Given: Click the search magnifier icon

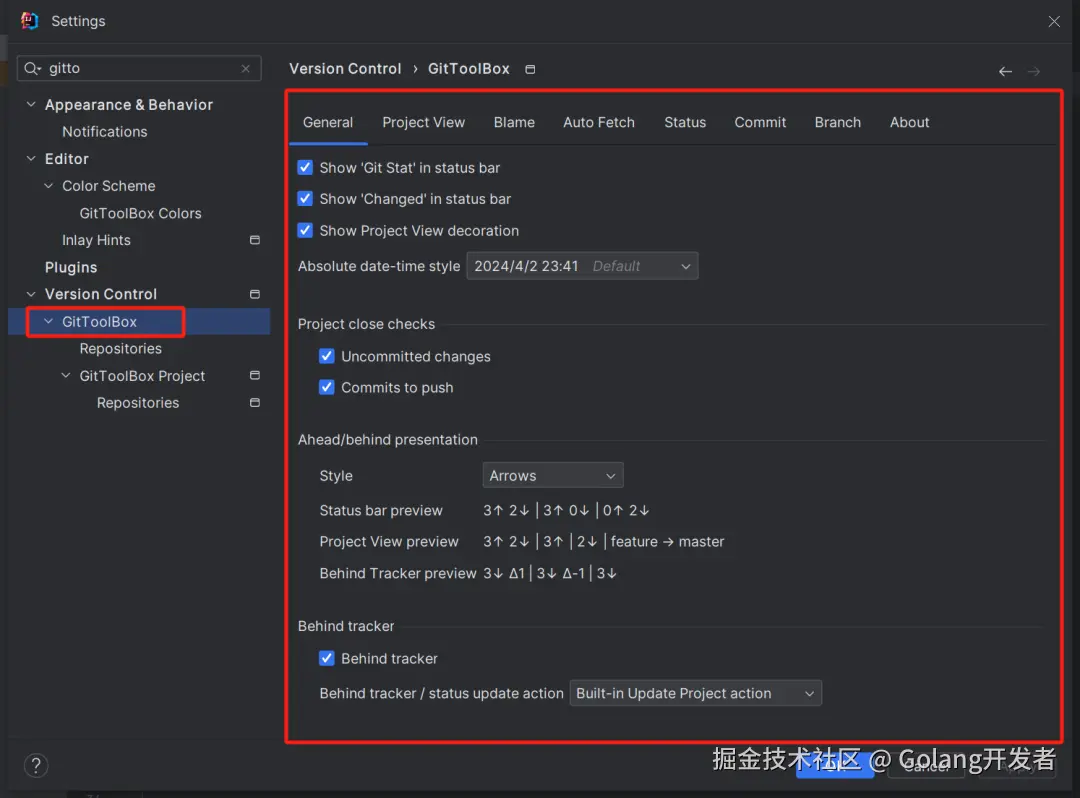Looking at the screenshot, I should pos(32,68).
